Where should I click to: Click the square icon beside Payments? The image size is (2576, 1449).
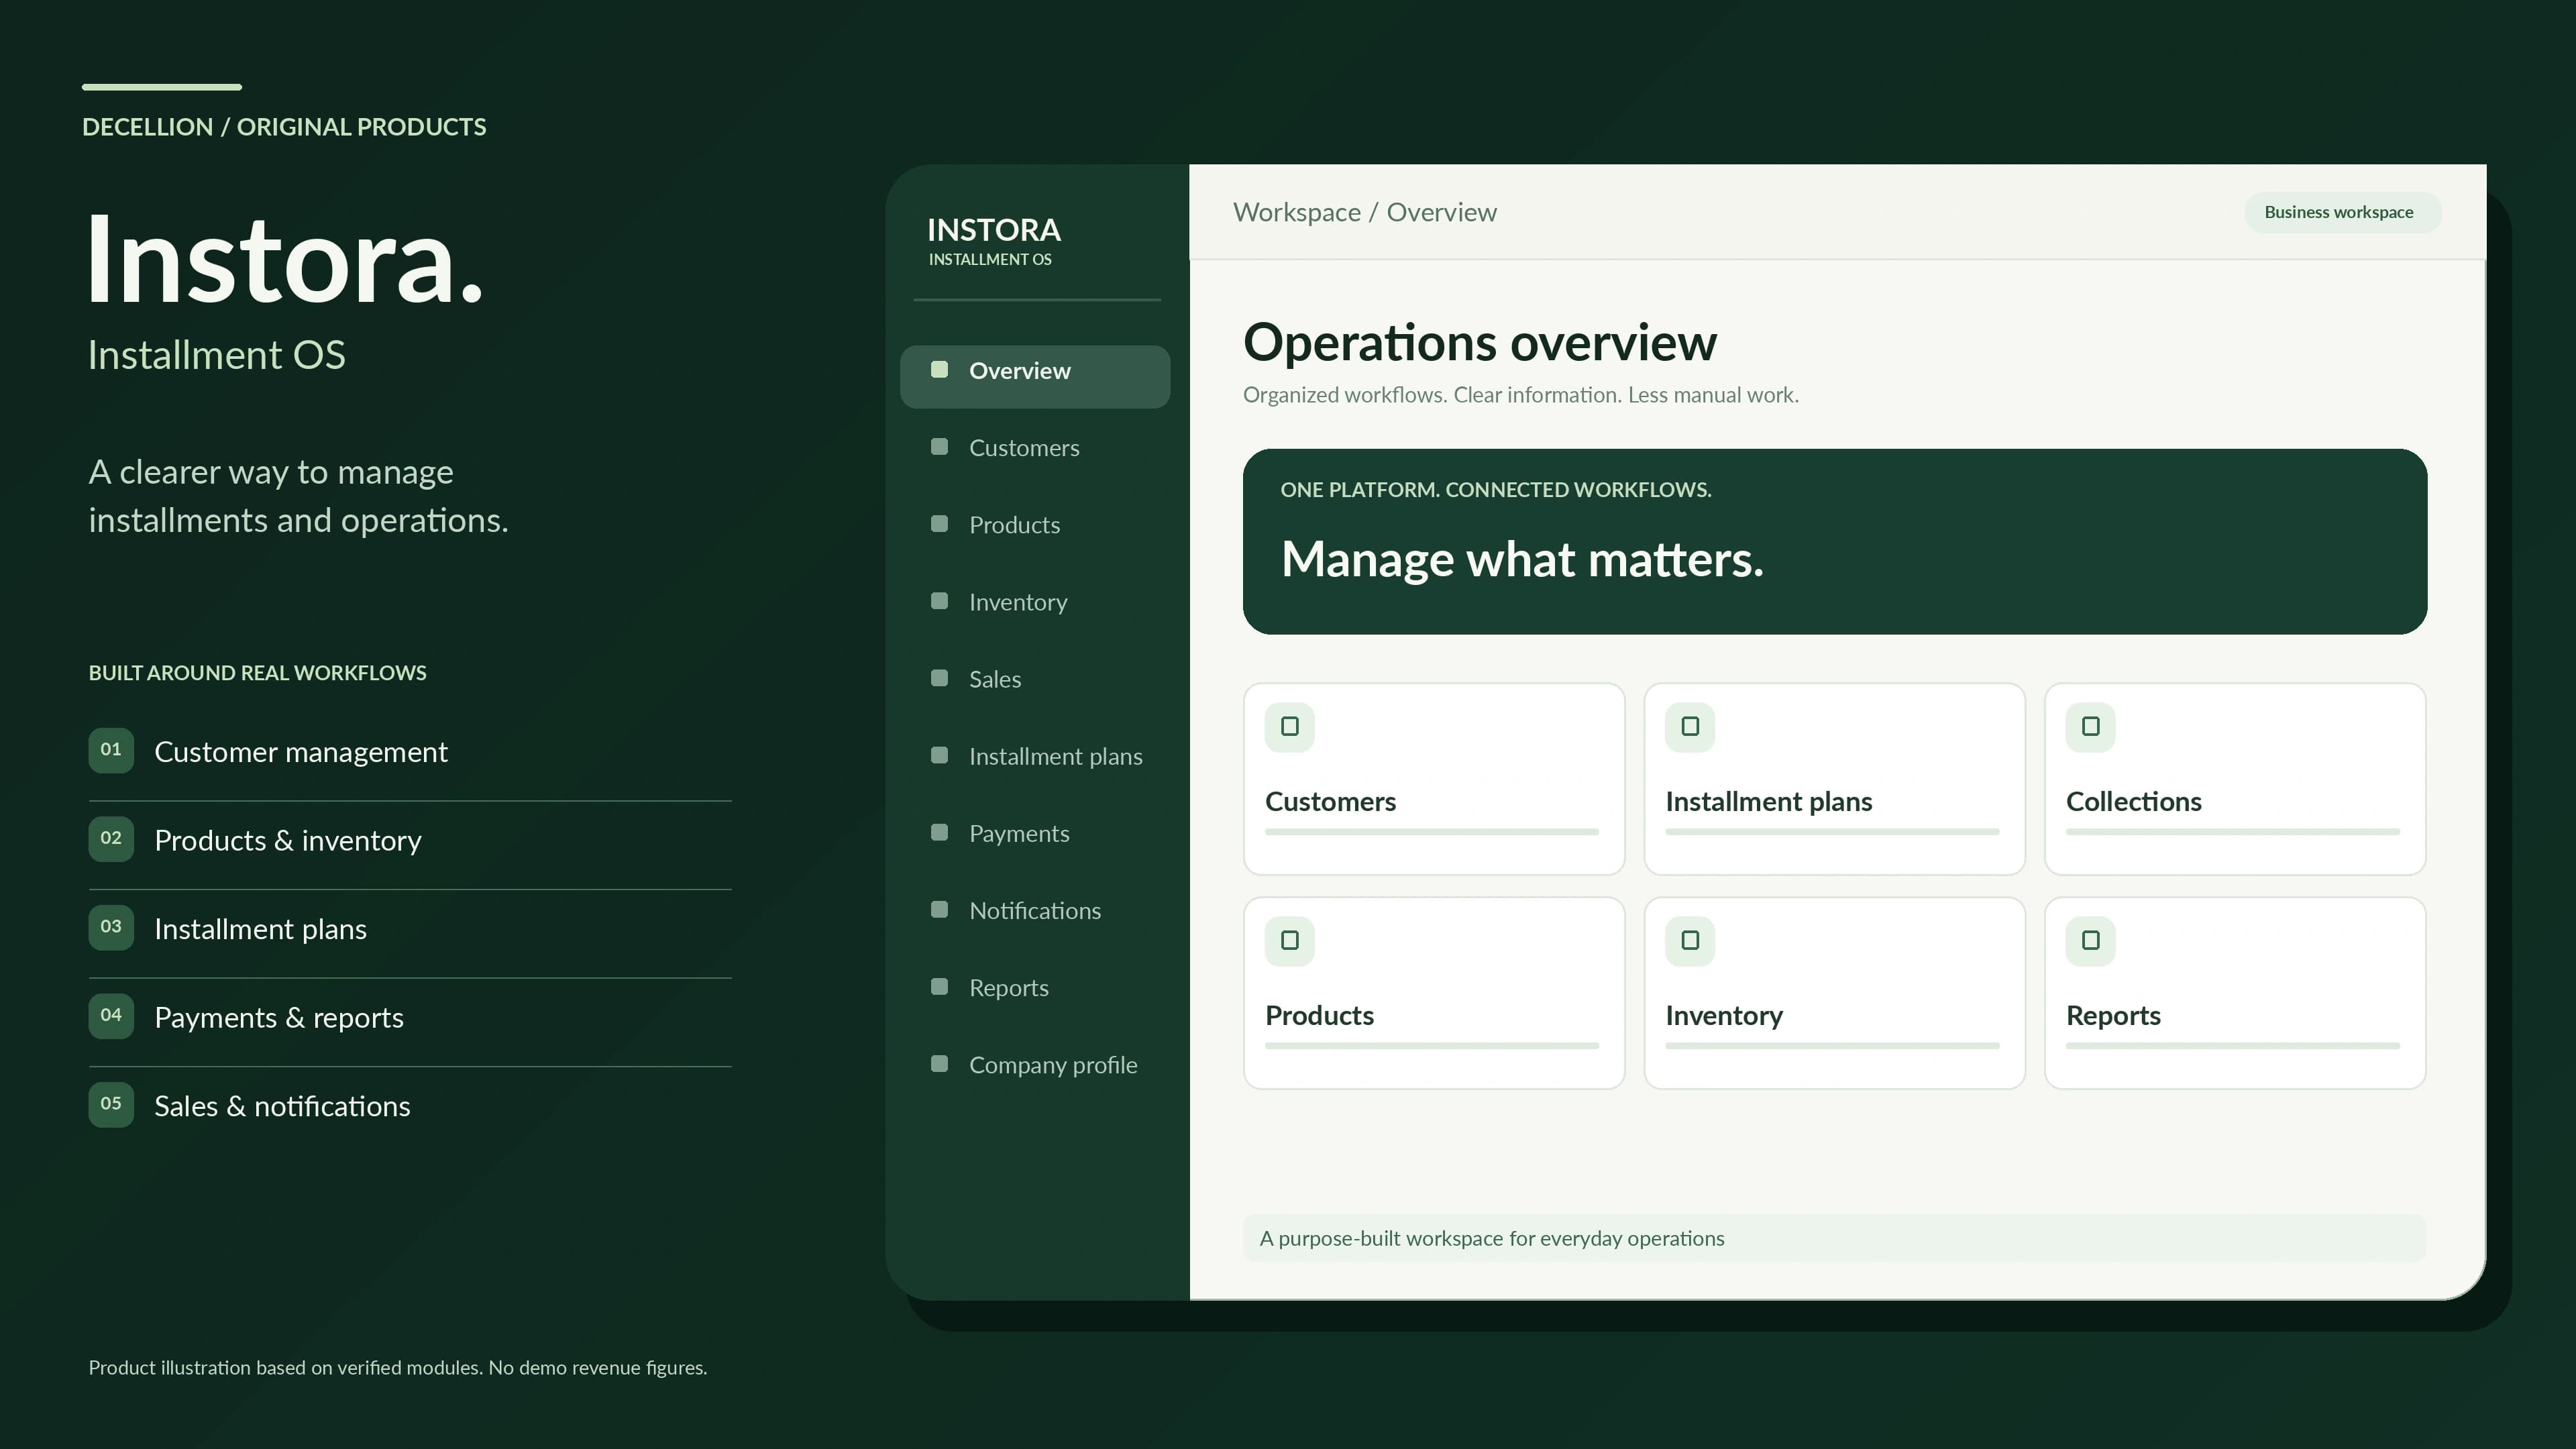(939, 832)
